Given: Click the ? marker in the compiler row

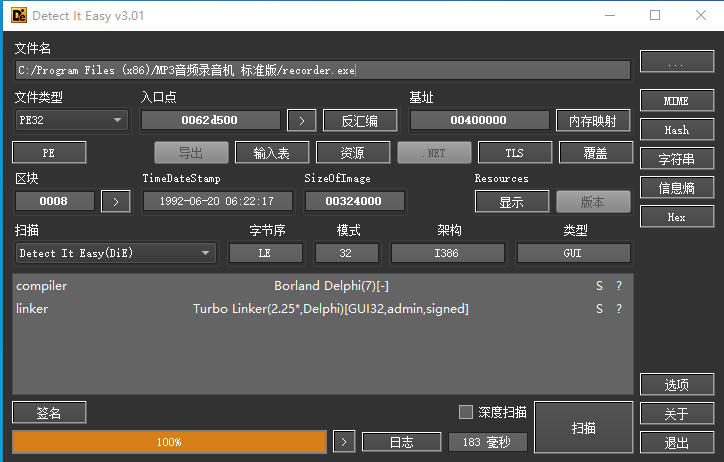Looking at the screenshot, I should tap(619, 286).
